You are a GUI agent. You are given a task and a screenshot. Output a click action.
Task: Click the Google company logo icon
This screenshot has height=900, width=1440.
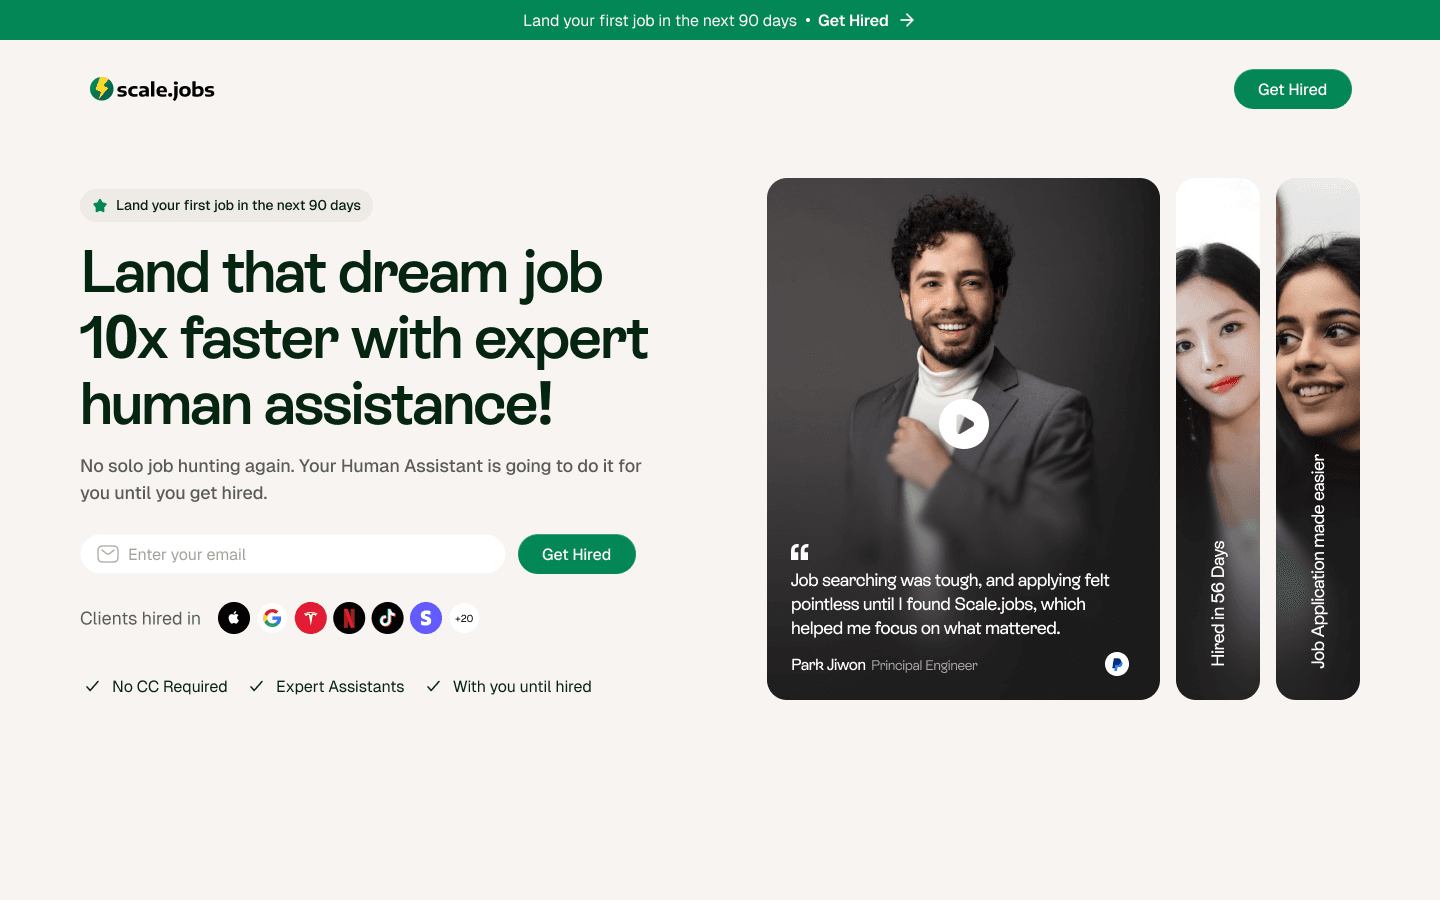pyautogui.click(x=272, y=618)
